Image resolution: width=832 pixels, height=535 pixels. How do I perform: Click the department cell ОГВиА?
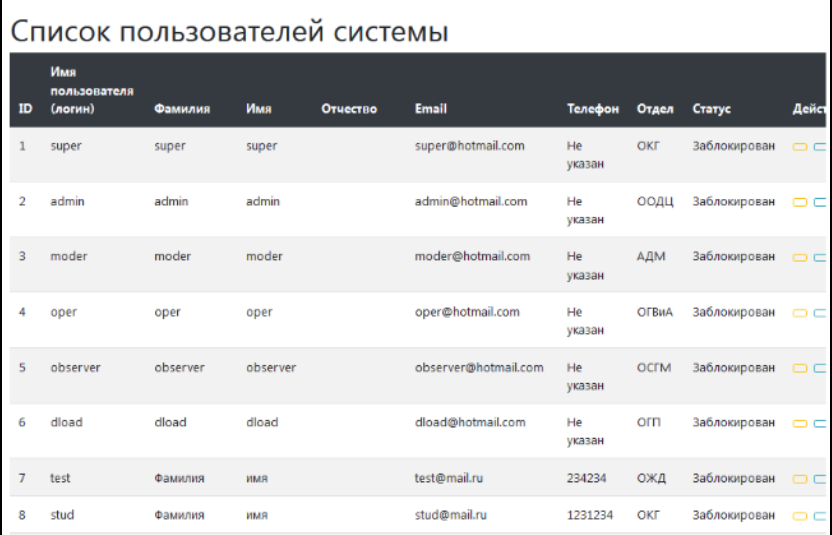click(x=655, y=312)
